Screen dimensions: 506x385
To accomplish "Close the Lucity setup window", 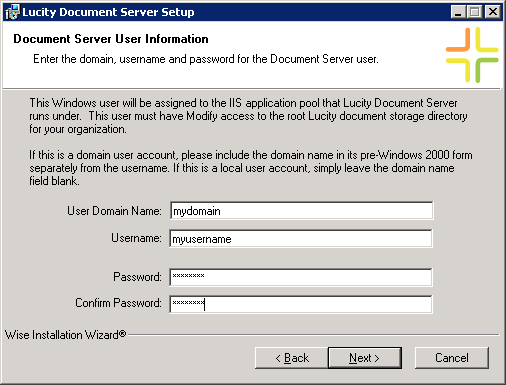I will coord(493,12).
